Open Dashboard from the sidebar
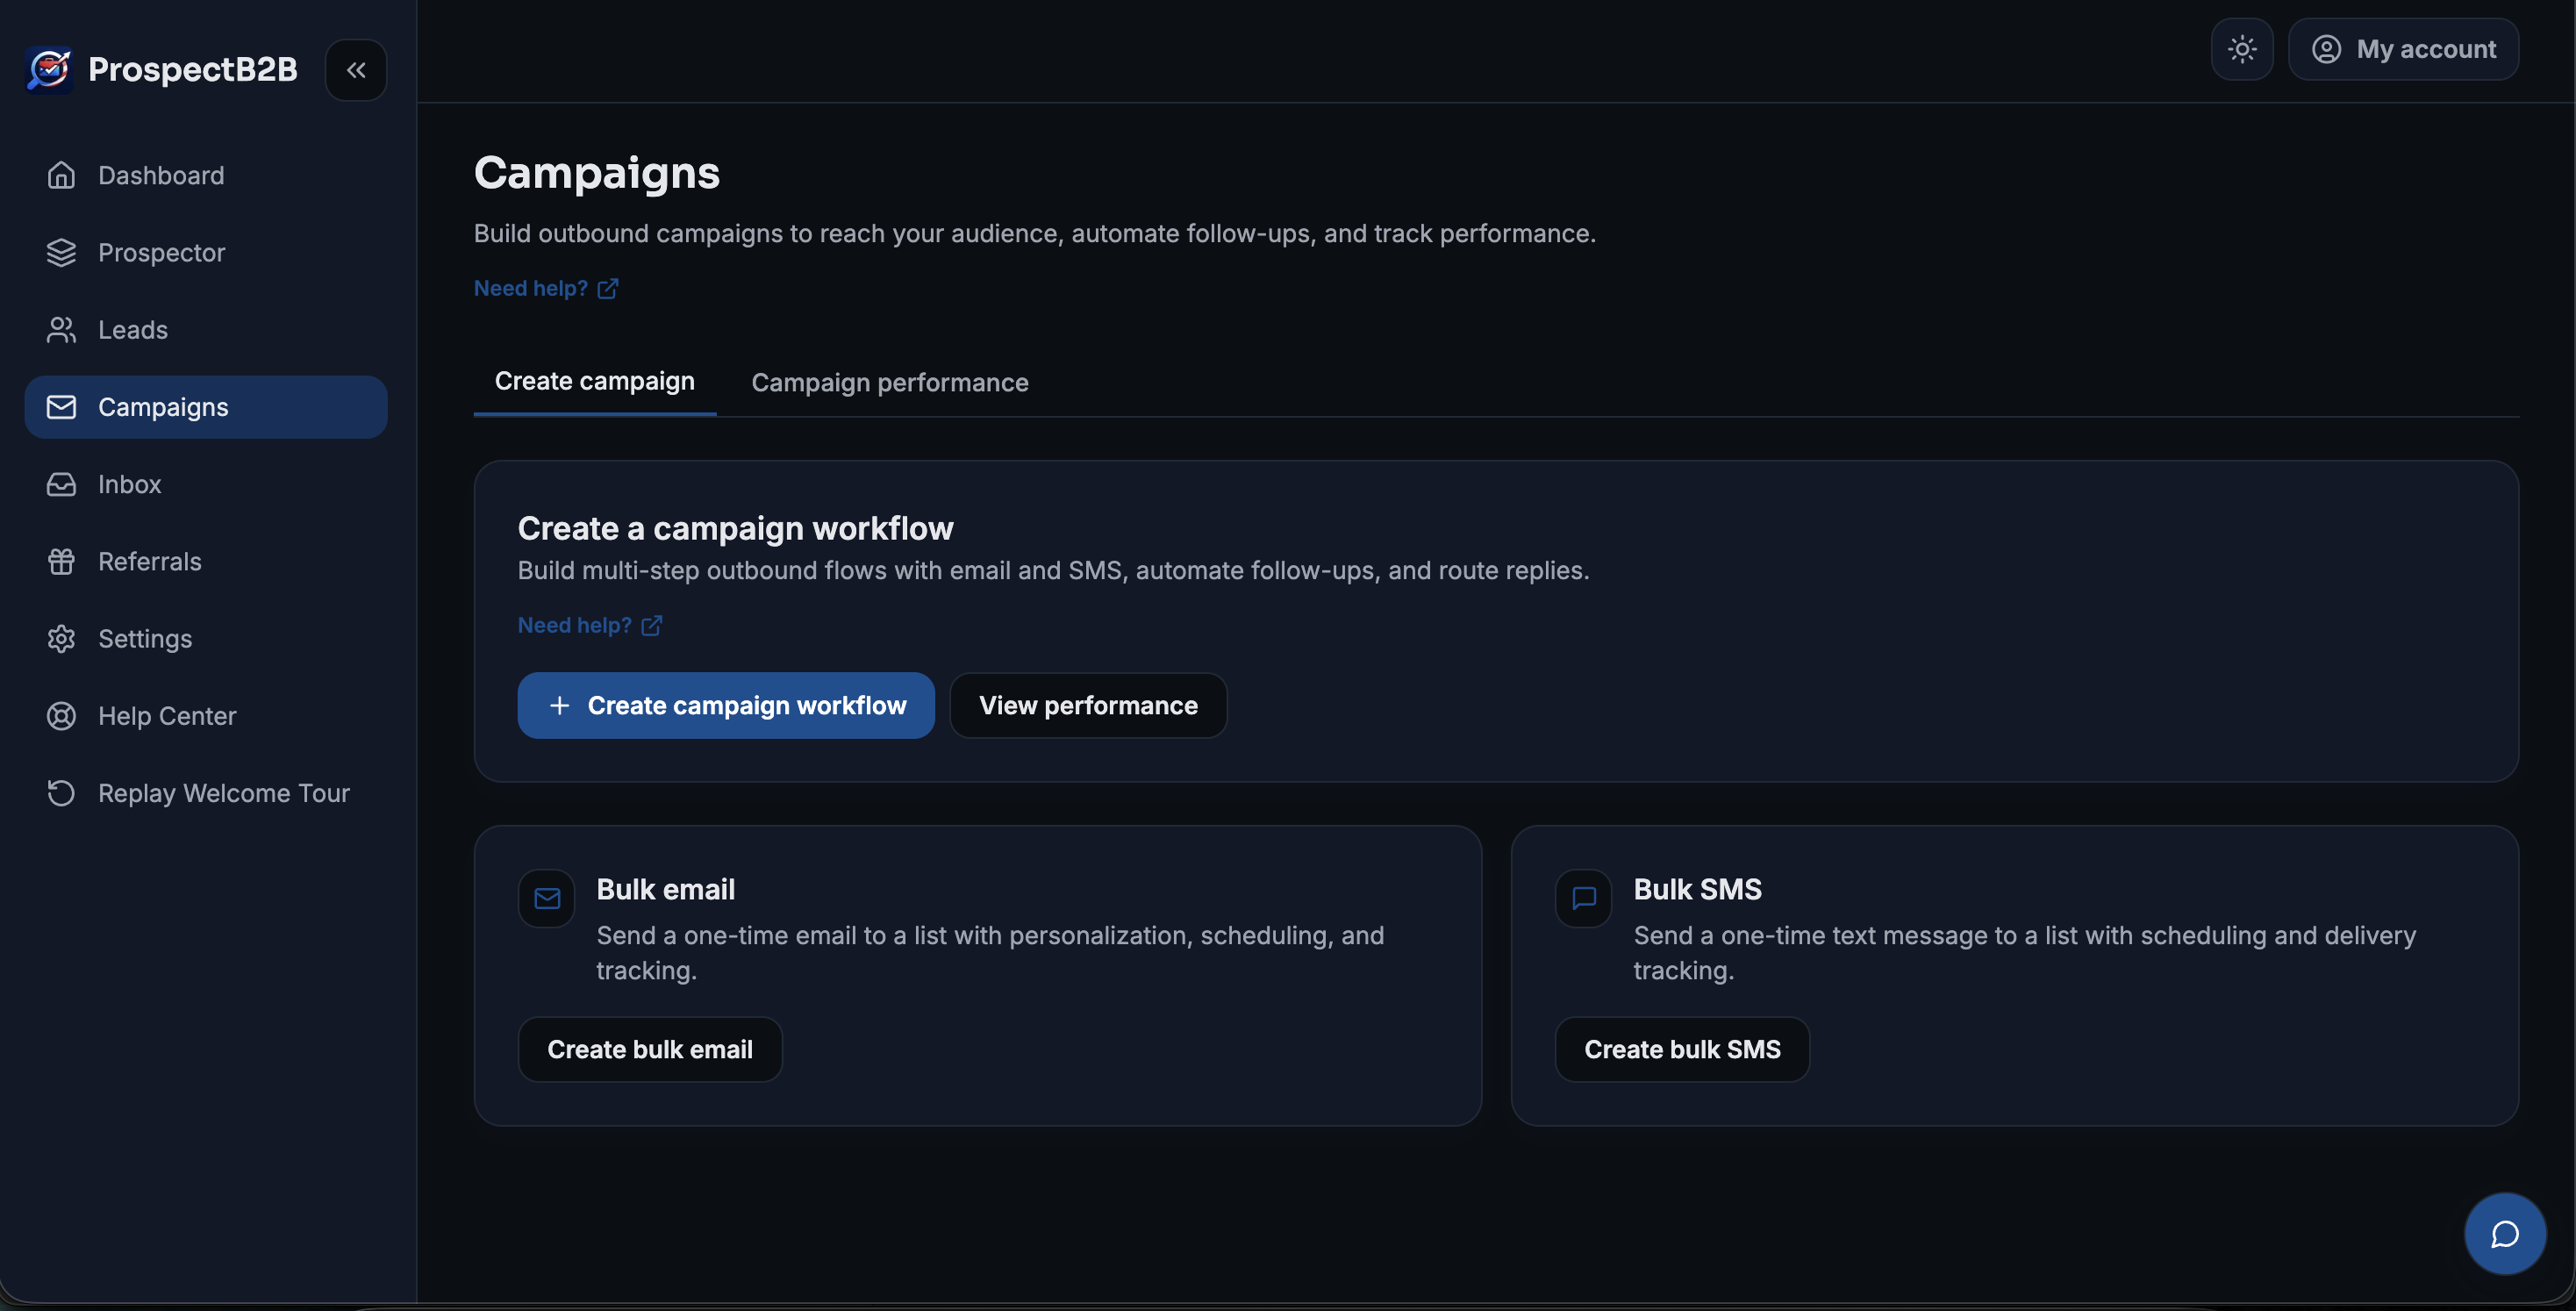This screenshot has width=2576, height=1311. click(x=161, y=175)
